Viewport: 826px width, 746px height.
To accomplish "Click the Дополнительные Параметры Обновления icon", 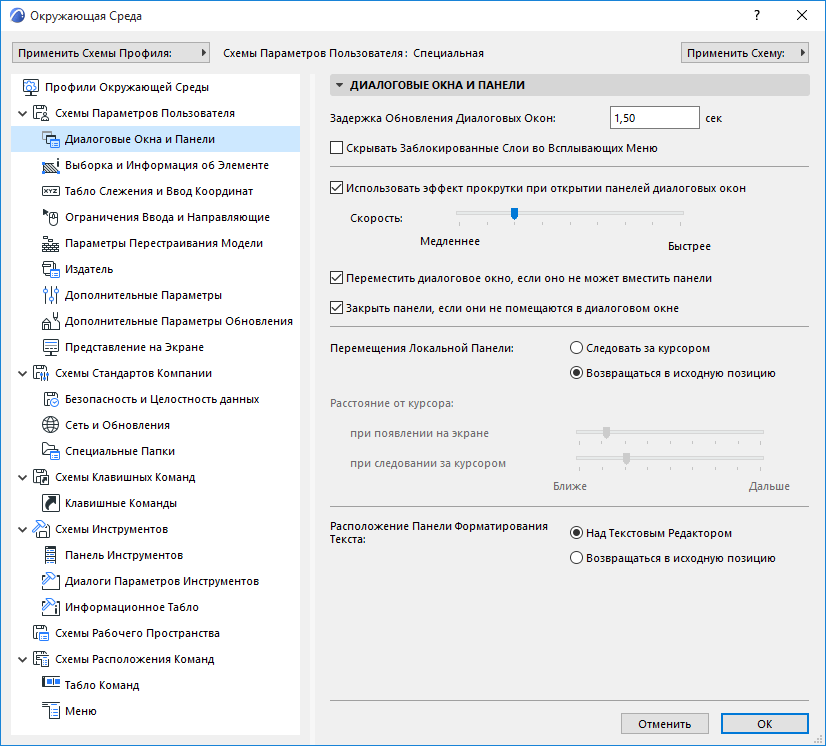I will pos(51,321).
